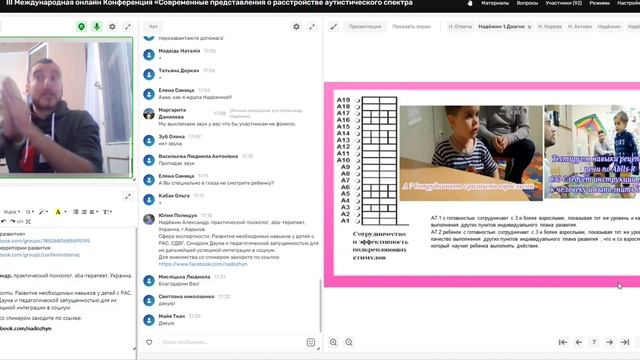640x360 pixels.
Task: Click the chat scrollbar
Action: coord(320,306)
